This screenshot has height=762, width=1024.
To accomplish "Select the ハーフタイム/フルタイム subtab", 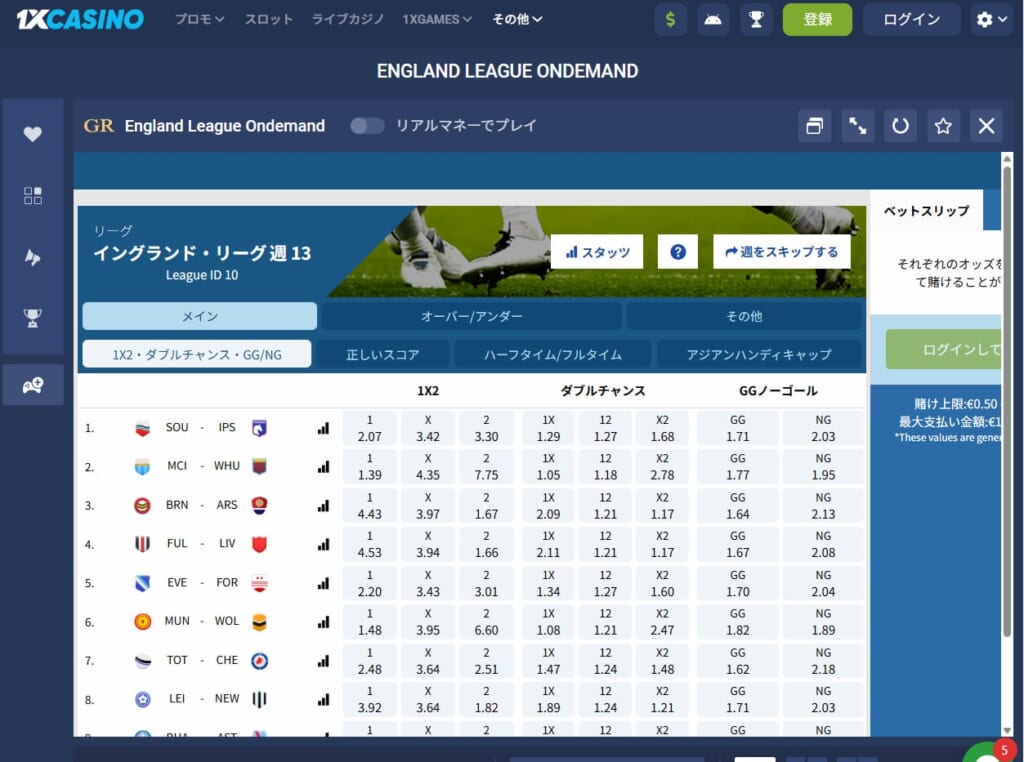I will click(552, 354).
